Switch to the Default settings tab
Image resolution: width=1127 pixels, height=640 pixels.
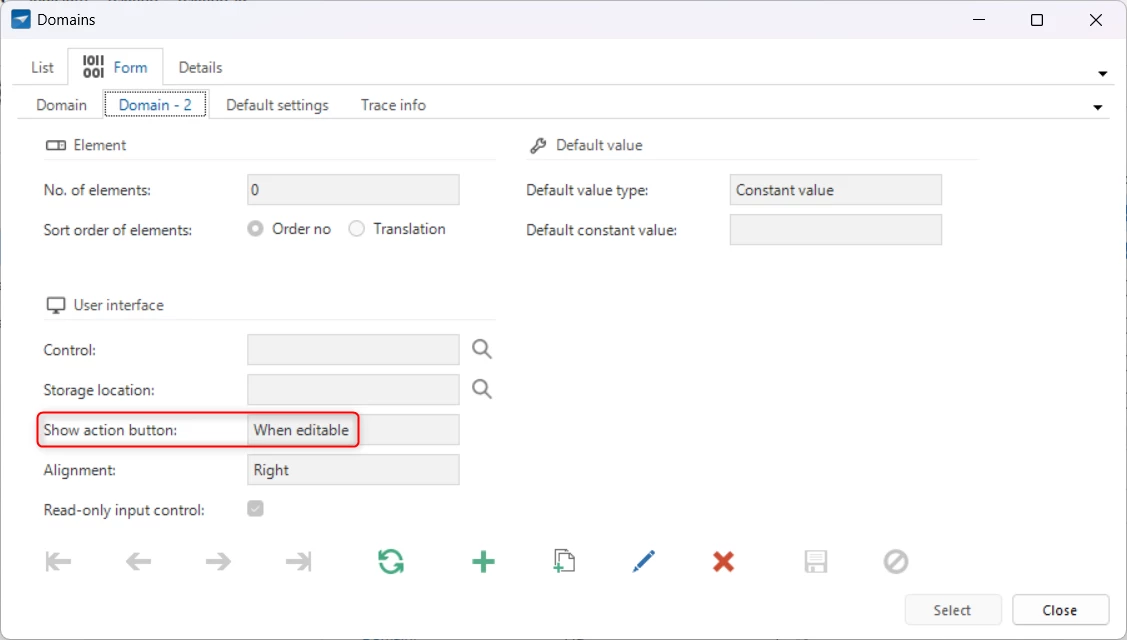tap(277, 105)
